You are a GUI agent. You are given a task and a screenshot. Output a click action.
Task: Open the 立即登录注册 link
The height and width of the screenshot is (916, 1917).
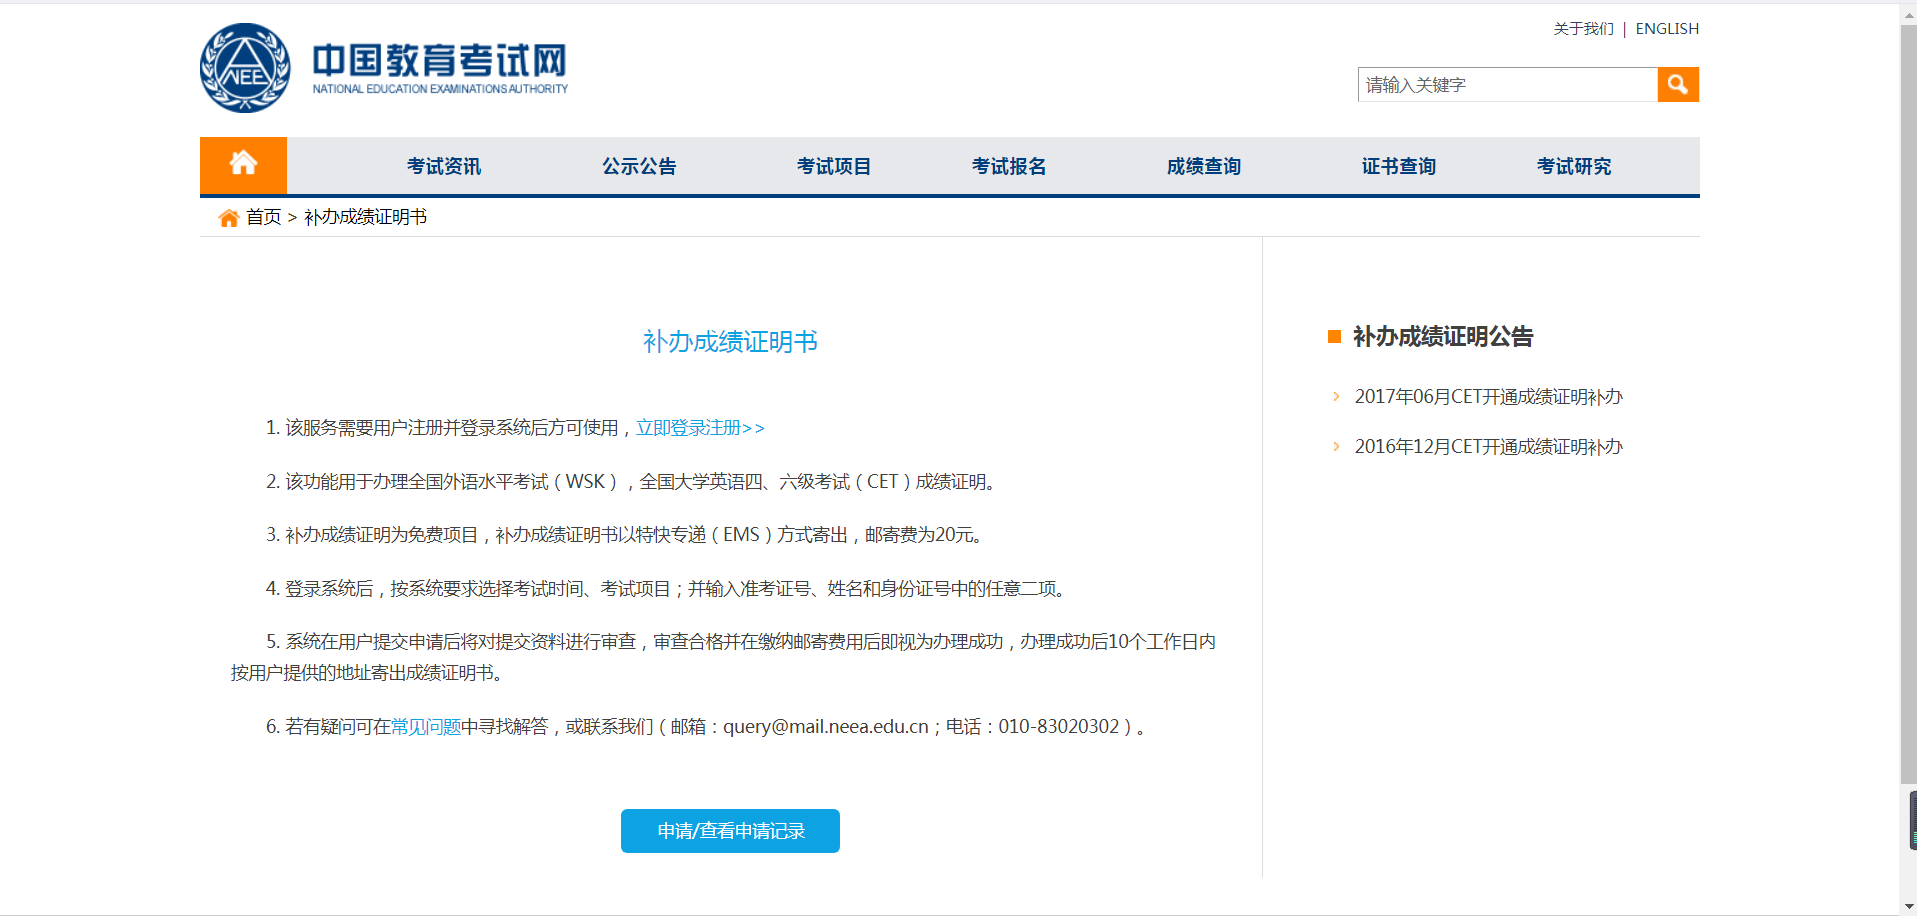[699, 427]
